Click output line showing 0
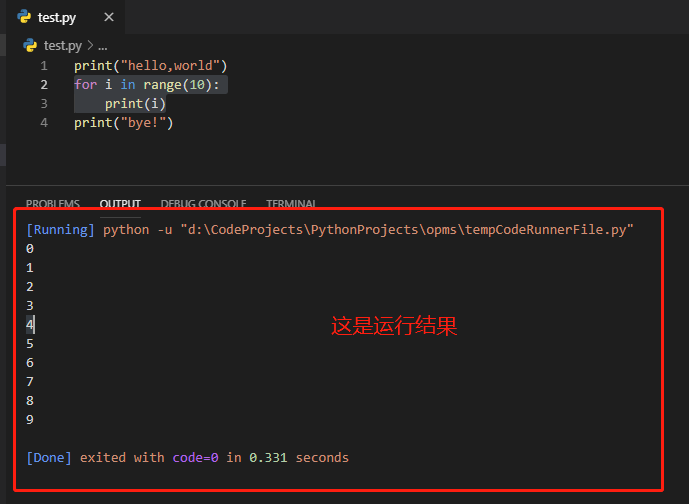The height and width of the screenshot is (504, 689). [x=30, y=249]
